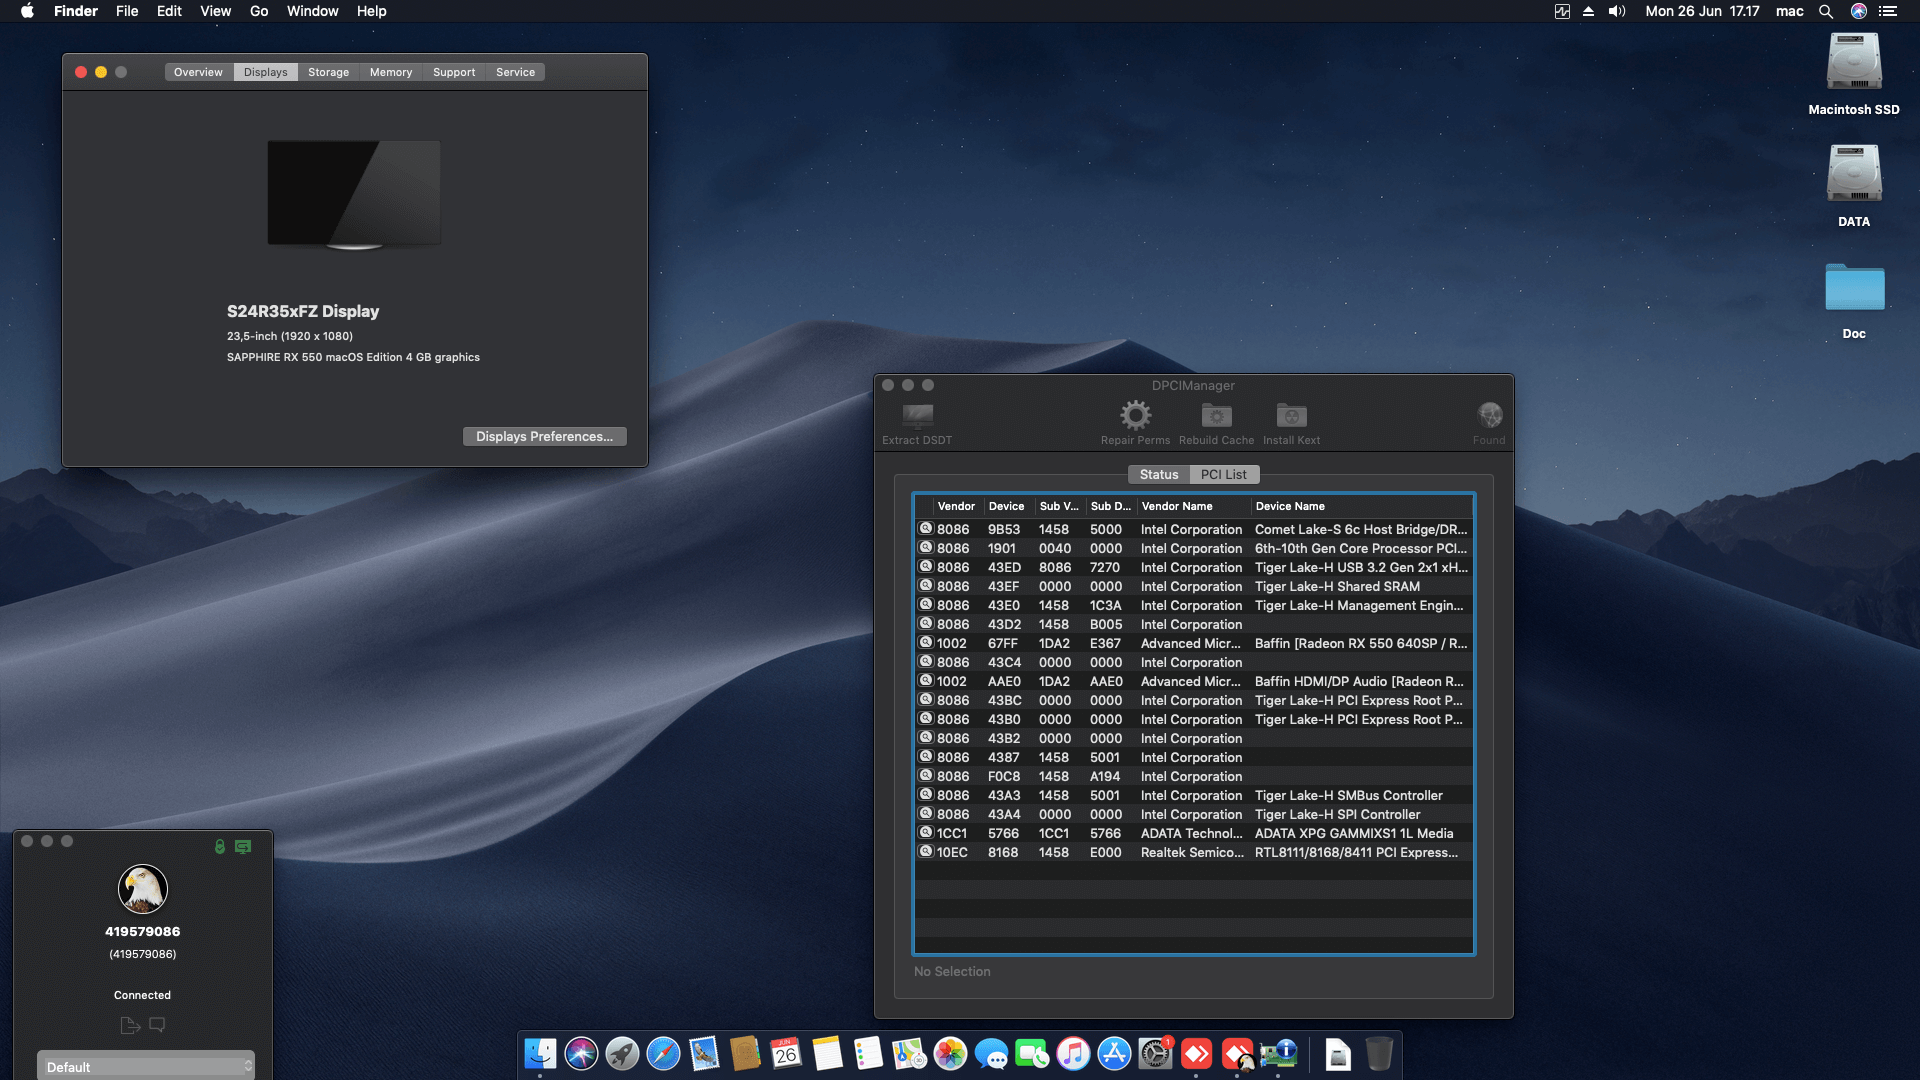Click device ID F0C8 cell in PCI list
The image size is (1920, 1080).
pyautogui.click(x=1004, y=776)
